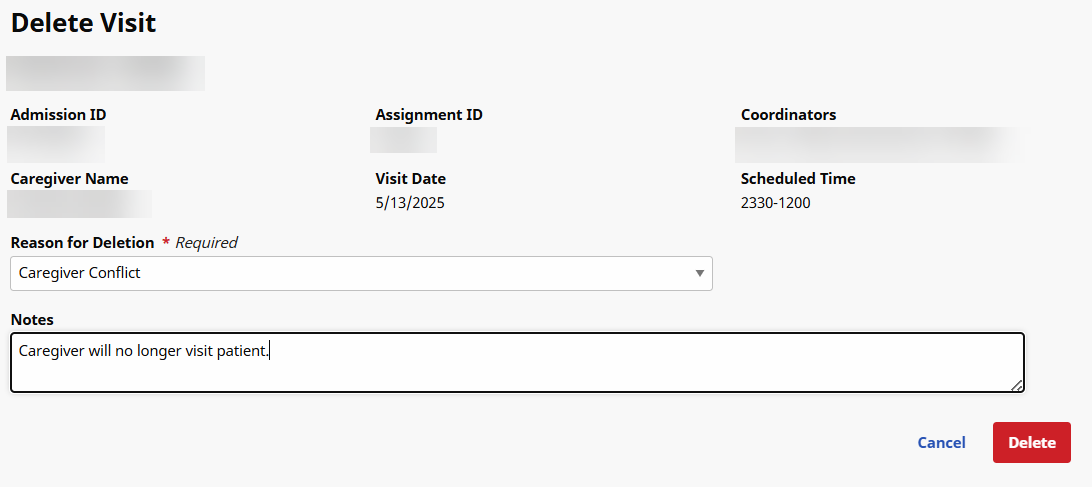The width and height of the screenshot is (1092, 487).
Task: Click the Notes field label
Action: 32,320
